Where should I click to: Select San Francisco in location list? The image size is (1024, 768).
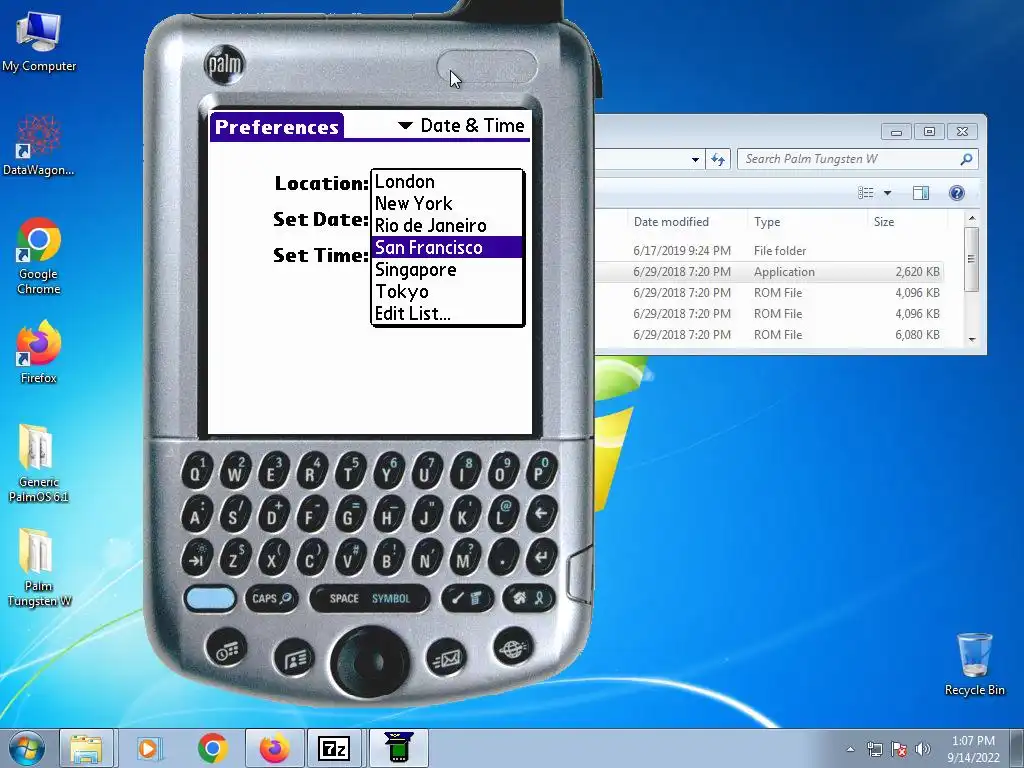tap(447, 248)
